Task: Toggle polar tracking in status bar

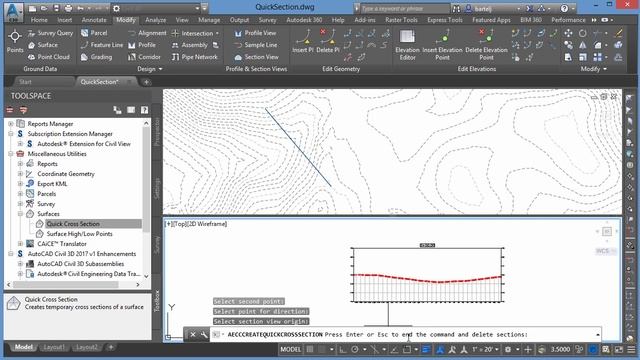Action: (x=355, y=349)
